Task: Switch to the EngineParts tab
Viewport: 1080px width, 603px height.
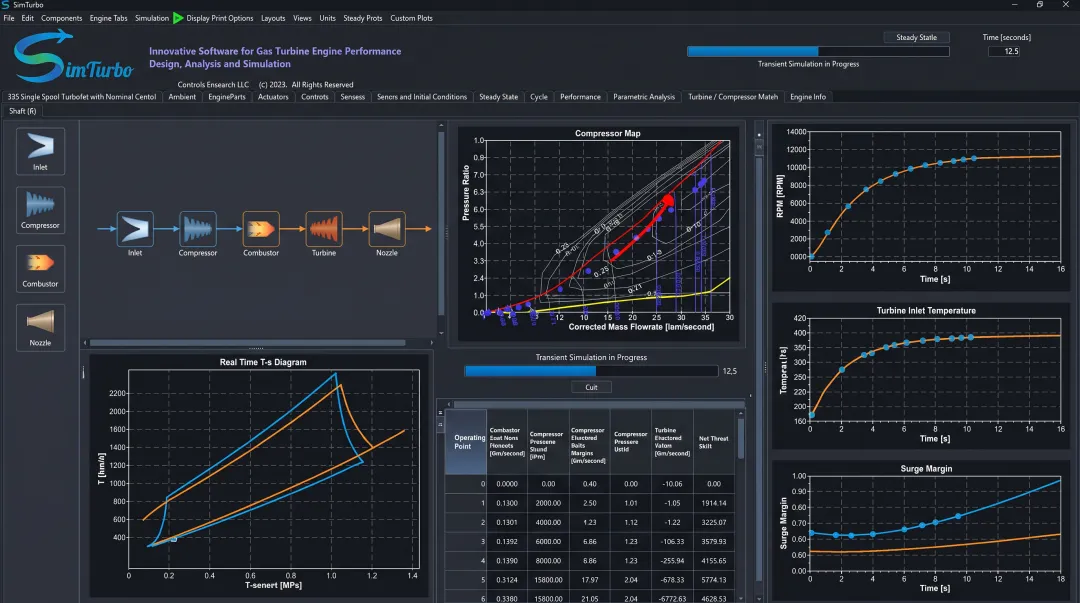Action: [x=227, y=97]
